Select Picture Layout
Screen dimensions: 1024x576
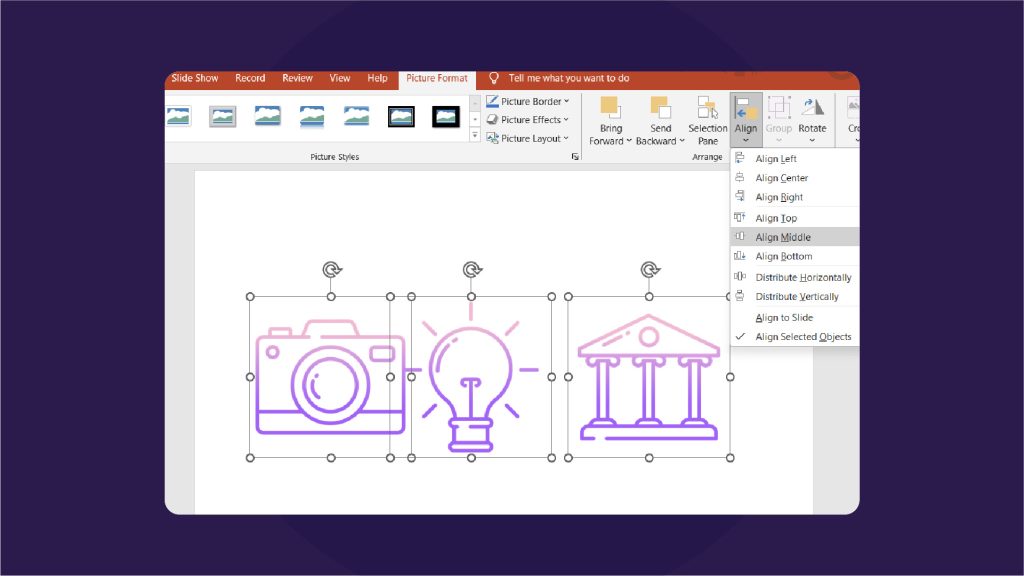[x=527, y=138]
